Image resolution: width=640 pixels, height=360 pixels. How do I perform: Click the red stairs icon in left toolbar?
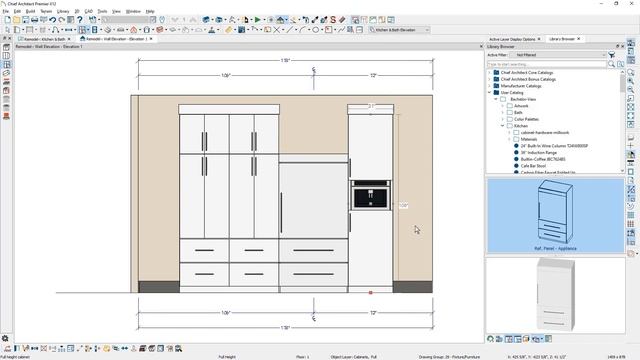pos(6,116)
